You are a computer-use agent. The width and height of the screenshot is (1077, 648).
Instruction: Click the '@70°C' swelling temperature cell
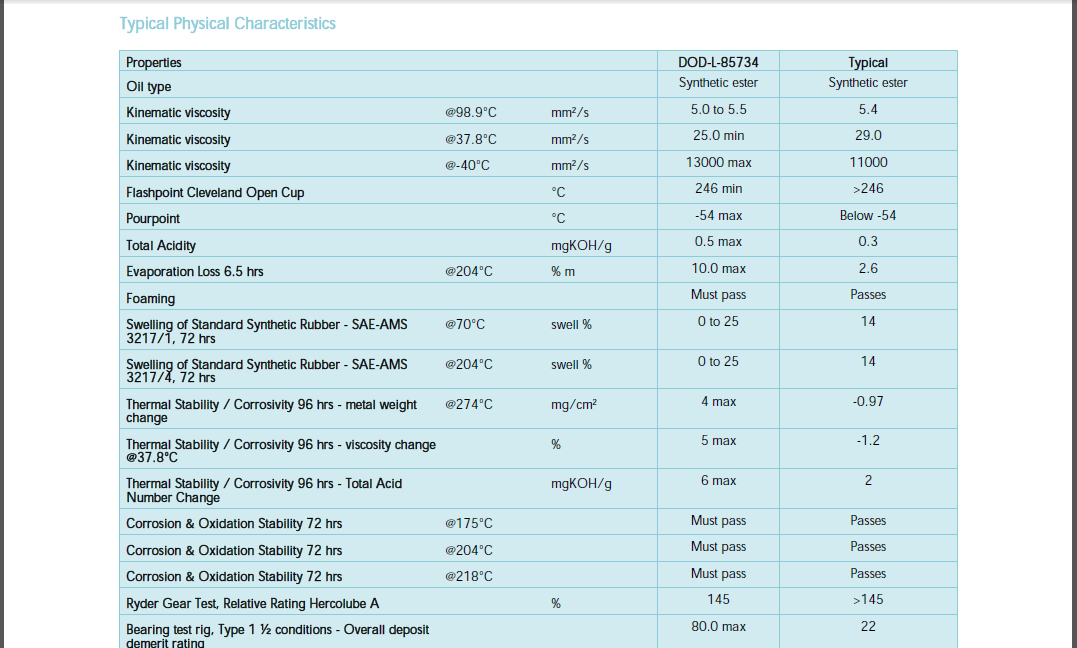[465, 325]
